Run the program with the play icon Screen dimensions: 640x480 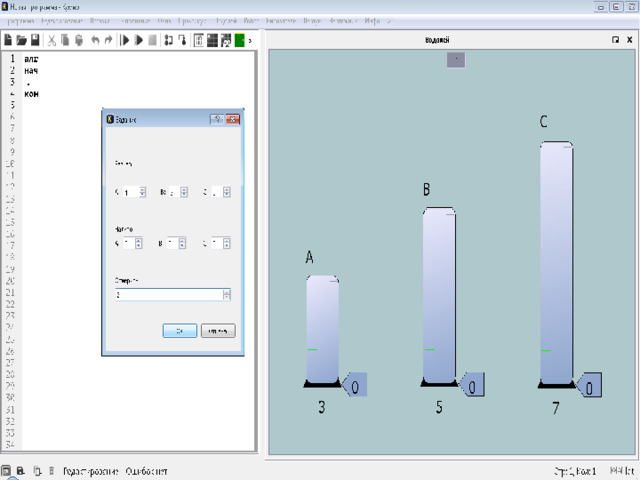125,40
